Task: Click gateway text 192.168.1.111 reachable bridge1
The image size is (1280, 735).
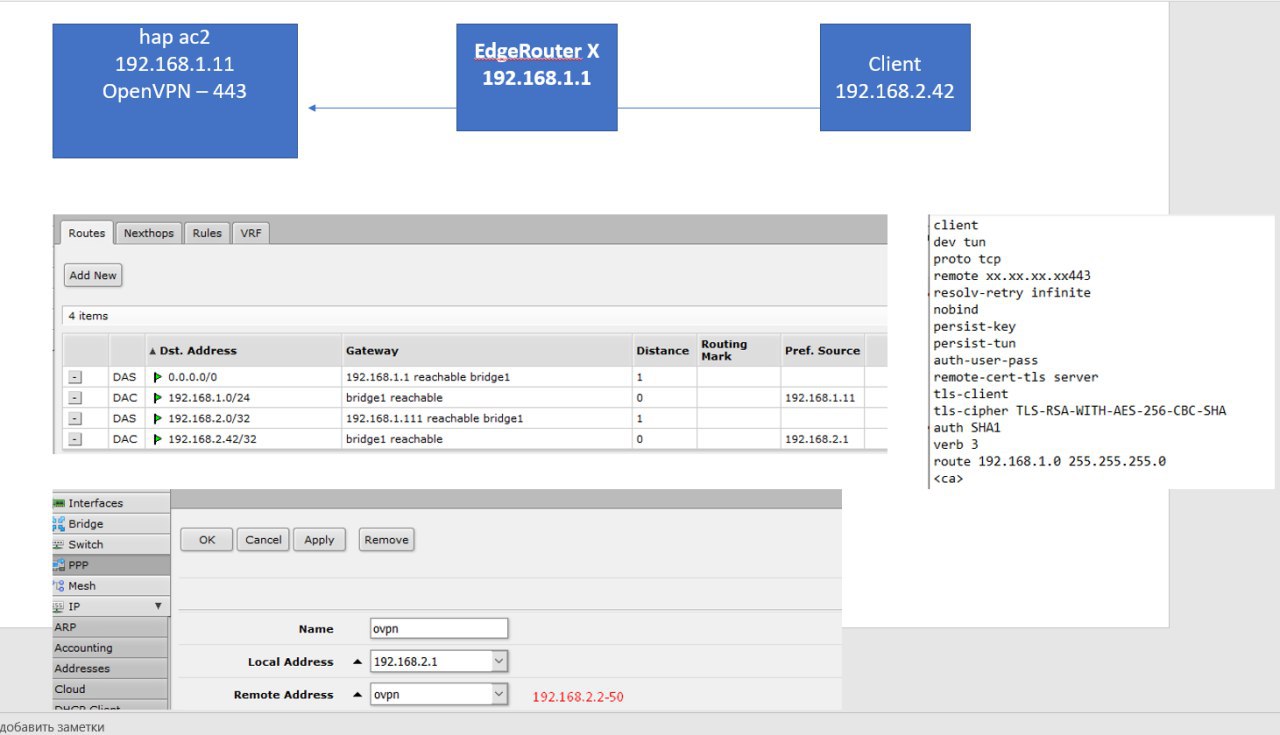Action: tap(434, 418)
